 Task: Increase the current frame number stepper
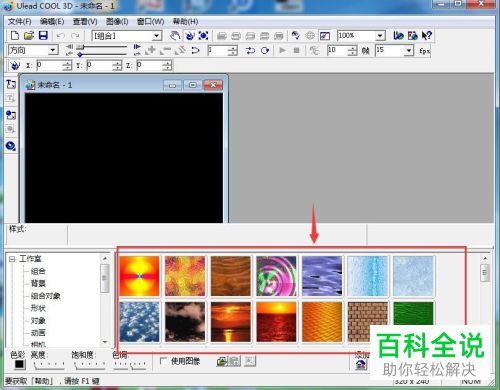click(x=232, y=48)
